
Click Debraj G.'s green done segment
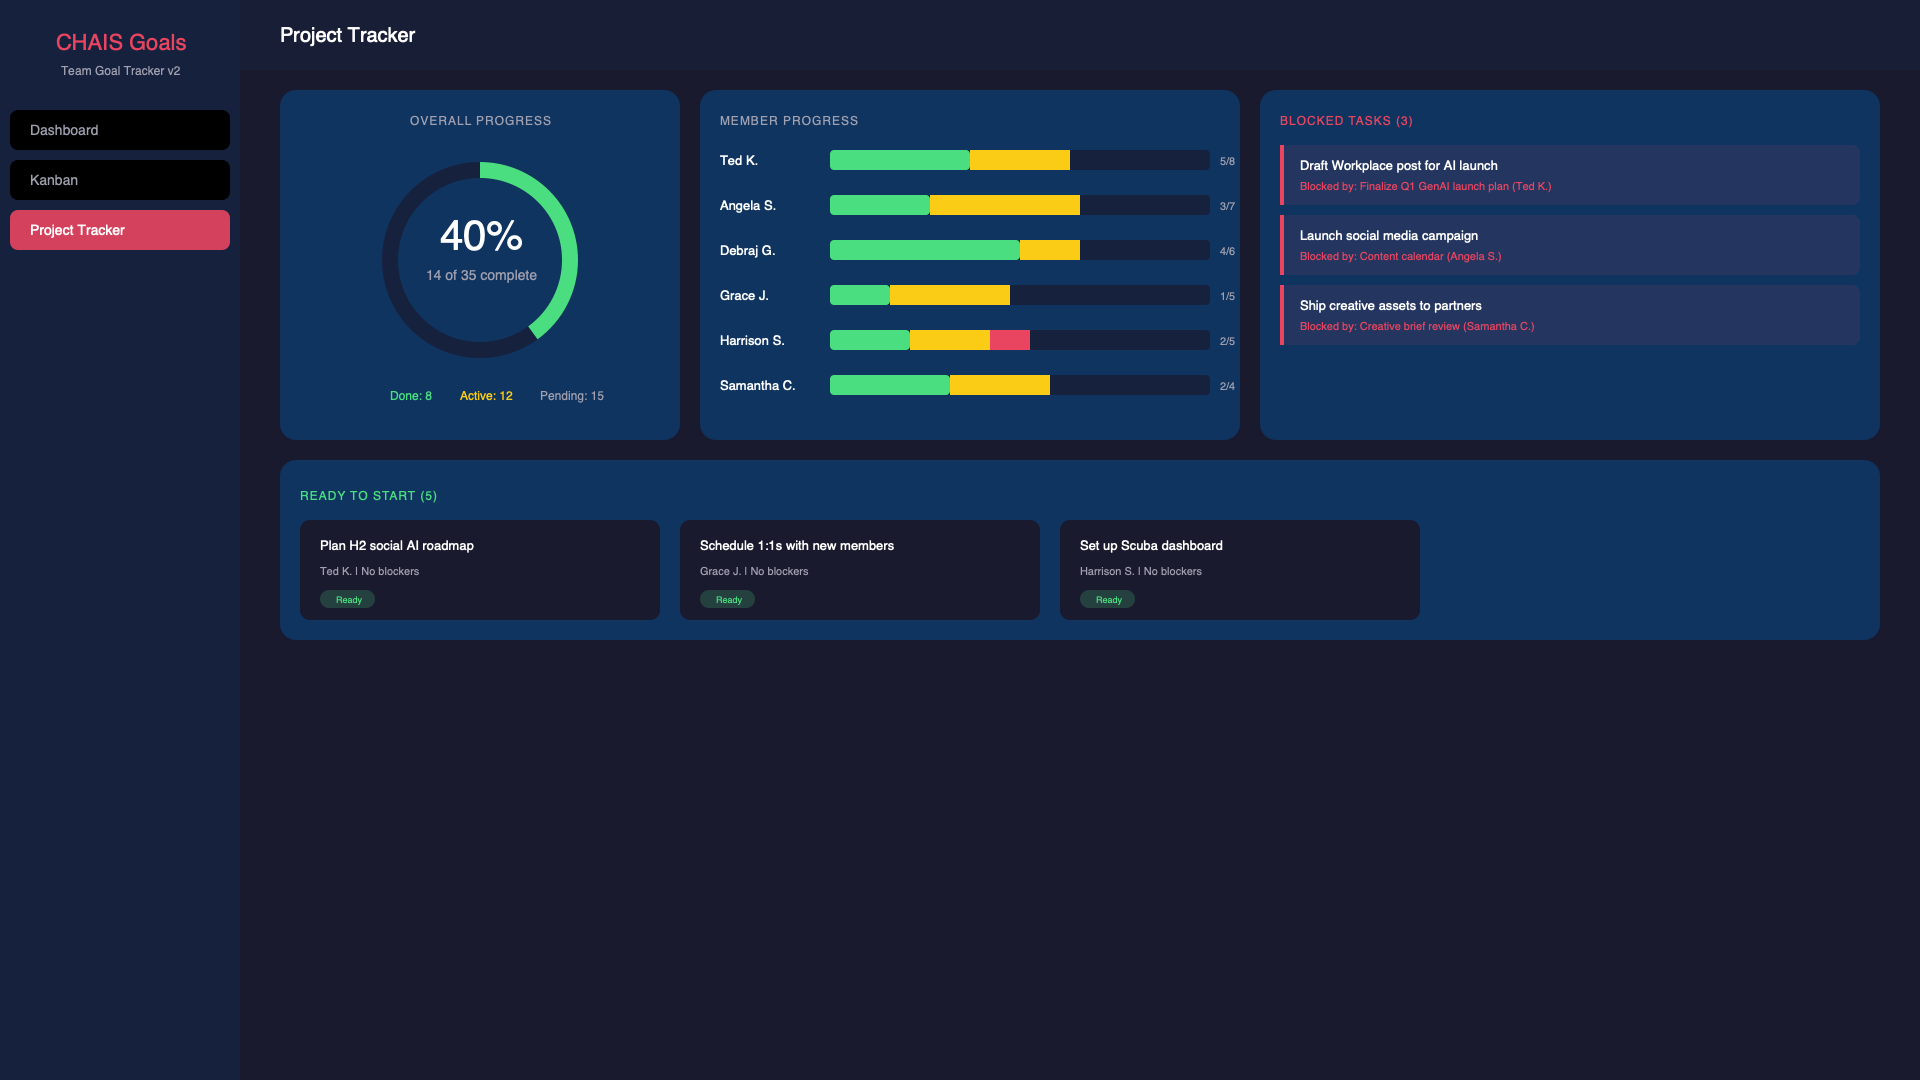pos(924,250)
